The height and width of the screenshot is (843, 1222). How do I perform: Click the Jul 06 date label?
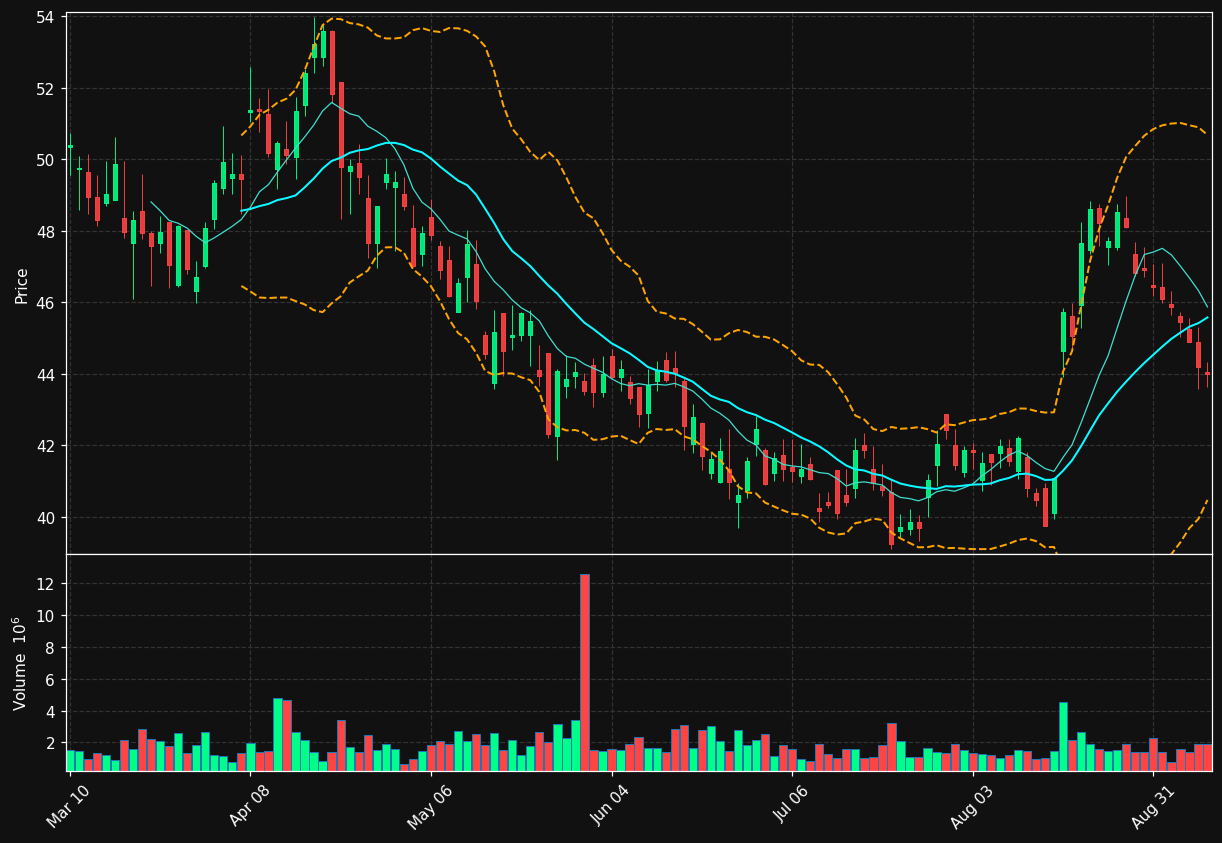click(792, 805)
